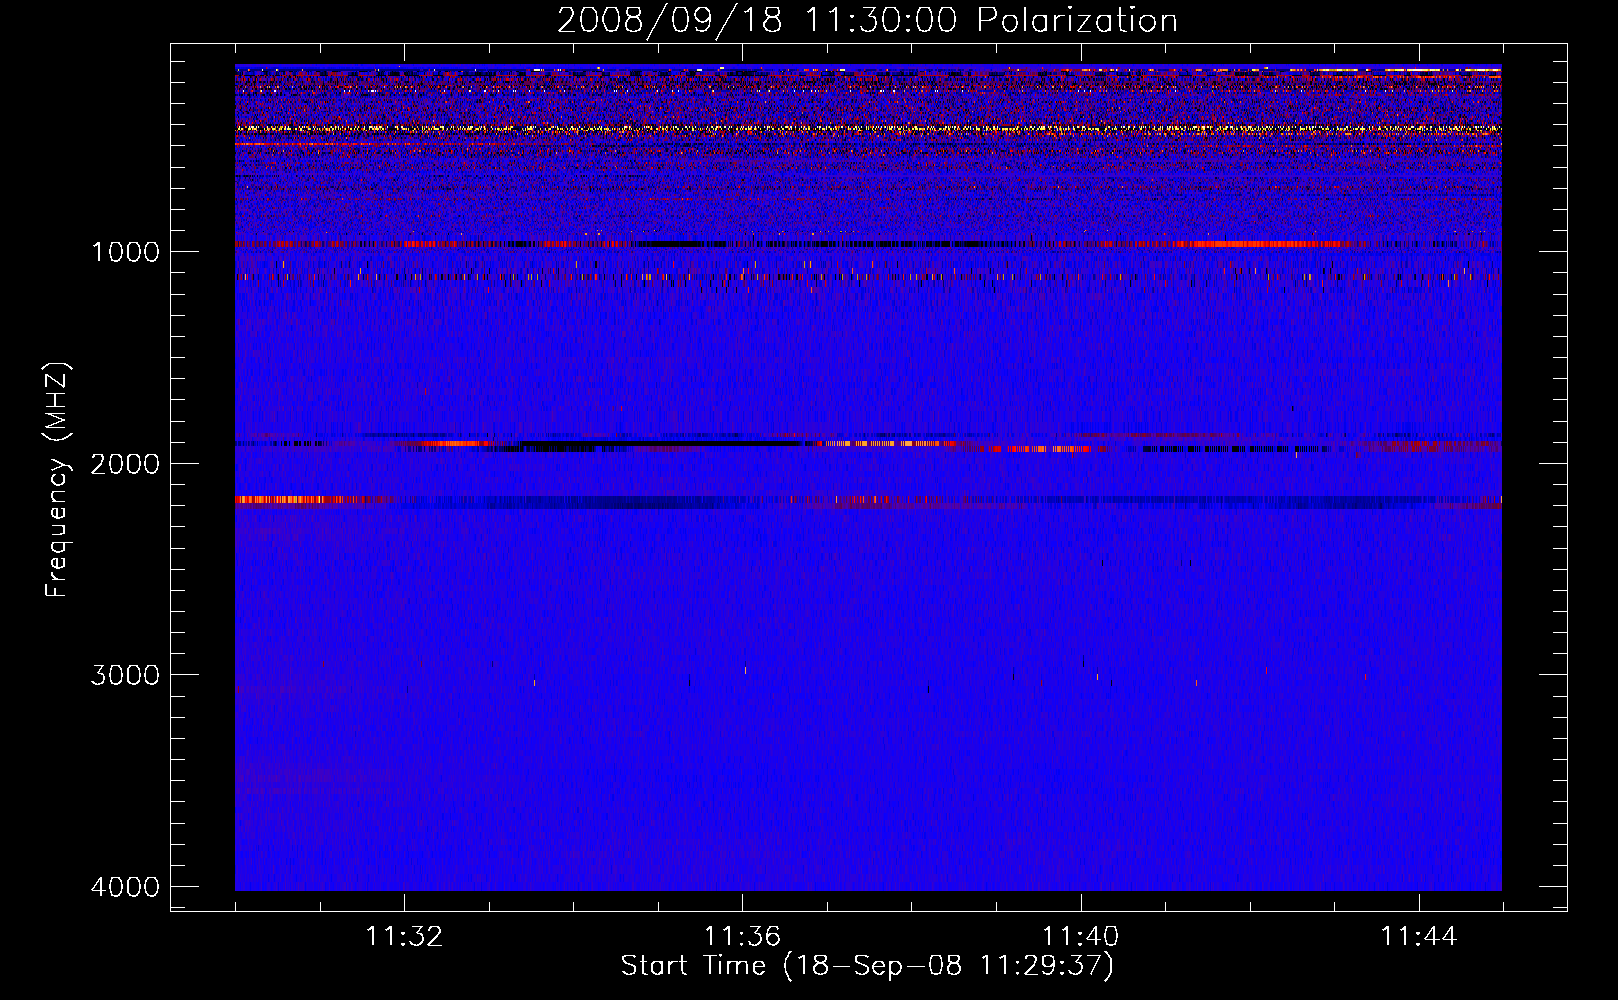The width and height of the screenshot is (1618, 1000).
Task: Click the 11:36 time tick label
Action: tap(742, 936)
